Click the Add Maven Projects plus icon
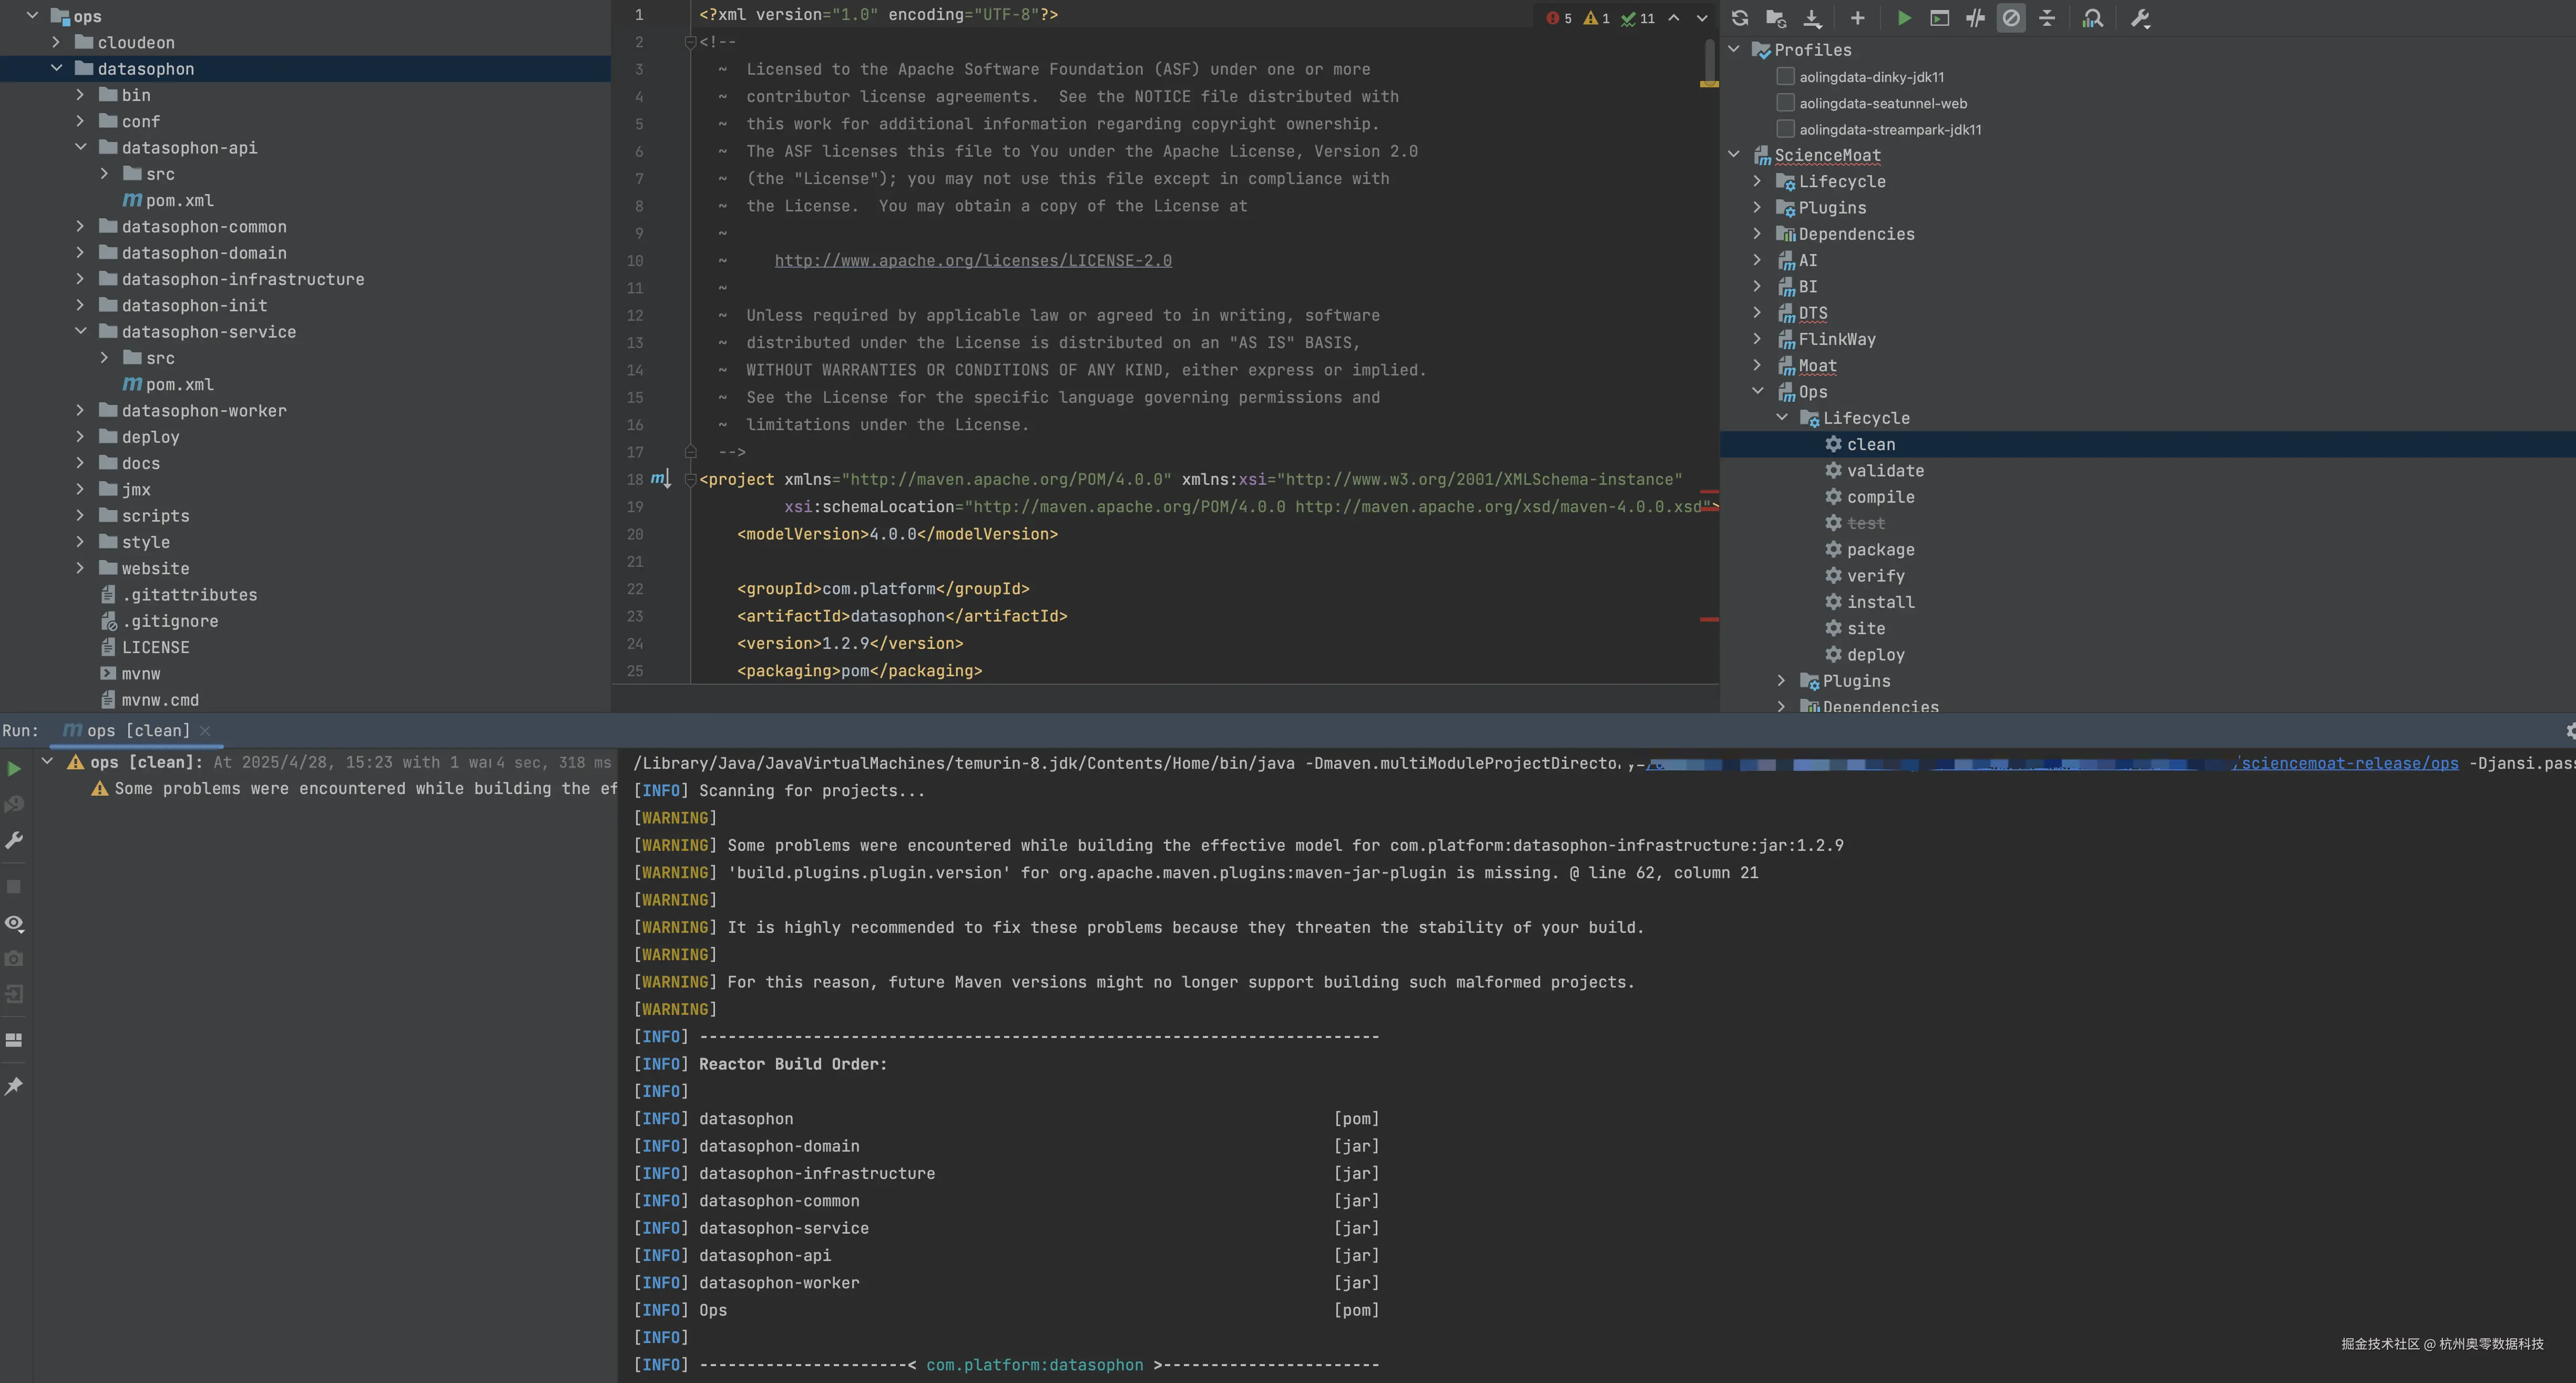This screenshot has width=2576, height=1383. 1857,18
